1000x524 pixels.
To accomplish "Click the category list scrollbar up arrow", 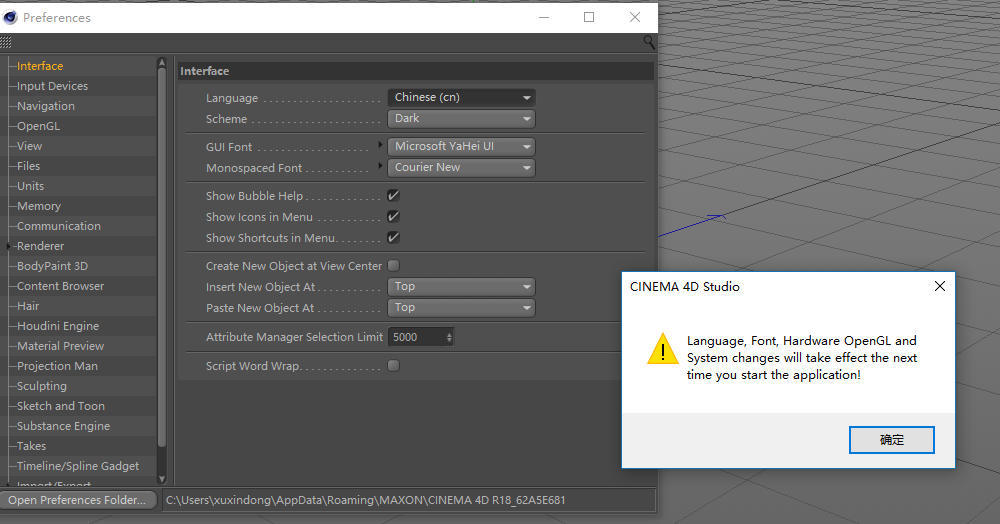I will pos(161,62).
